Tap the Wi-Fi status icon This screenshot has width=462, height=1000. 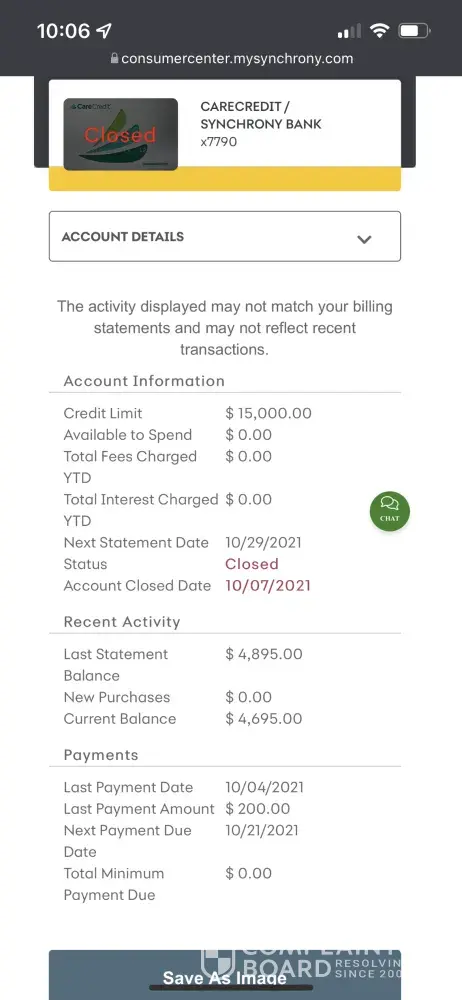pyautogui.click(x=380, y=31)
